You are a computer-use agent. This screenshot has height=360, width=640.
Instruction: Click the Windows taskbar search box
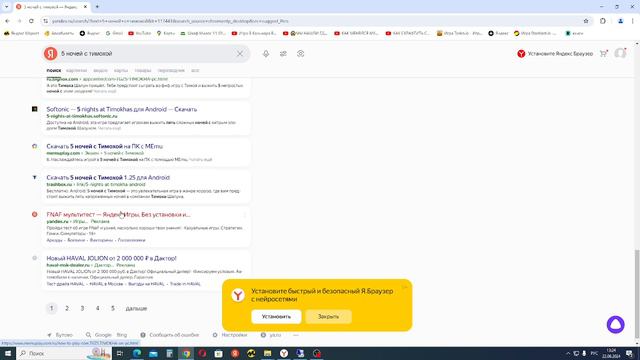pyautogui.click(x=63, y=353)
